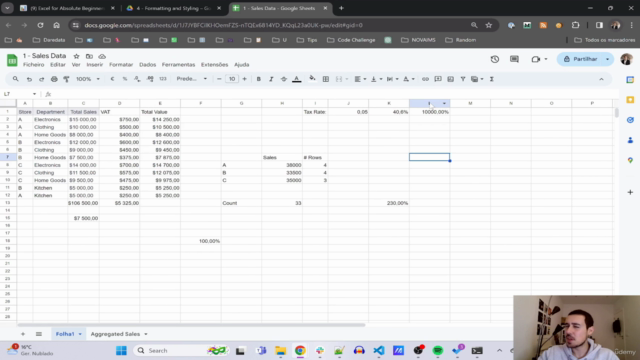Screen dimensions: 640x360
Task: Select cell with text 'Tax Rate:'
Action: (x=315, y=112)
